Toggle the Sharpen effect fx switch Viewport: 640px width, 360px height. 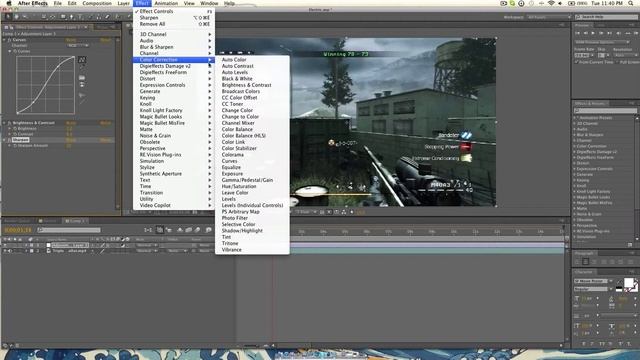[x=9, y=140]
